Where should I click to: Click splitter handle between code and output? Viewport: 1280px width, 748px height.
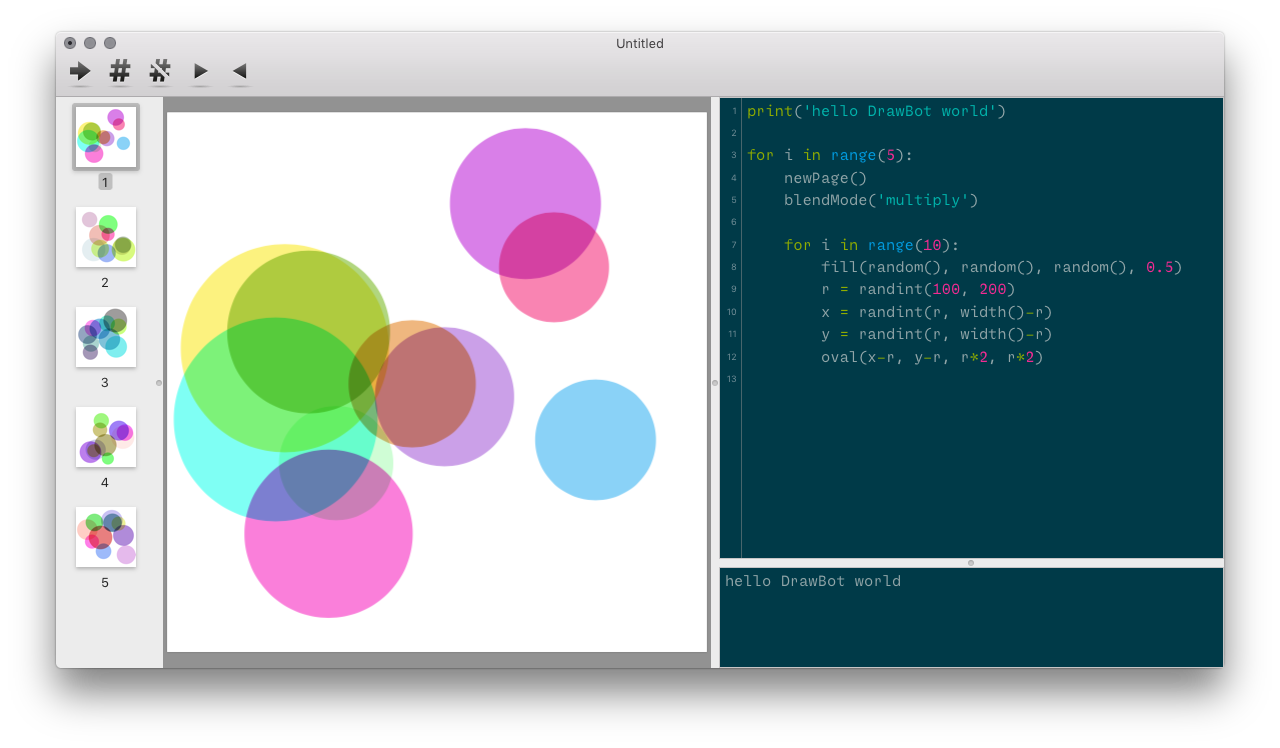pos(971,563)
